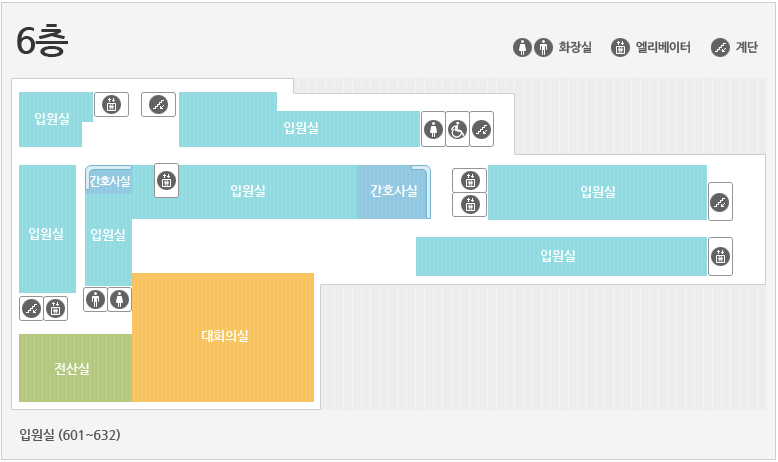
Task: Click the lower elevator of the central pair
Action: coord(470,204)
